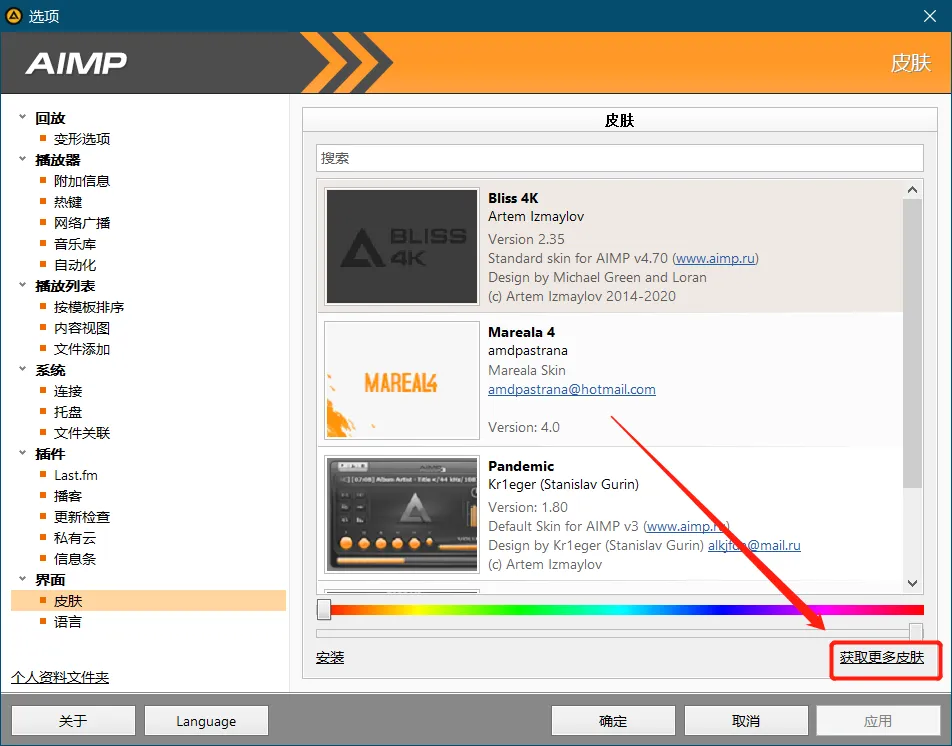Open 文件关联 settings
The width and height of the screenshot is (952, 746).
click(82, 433)
